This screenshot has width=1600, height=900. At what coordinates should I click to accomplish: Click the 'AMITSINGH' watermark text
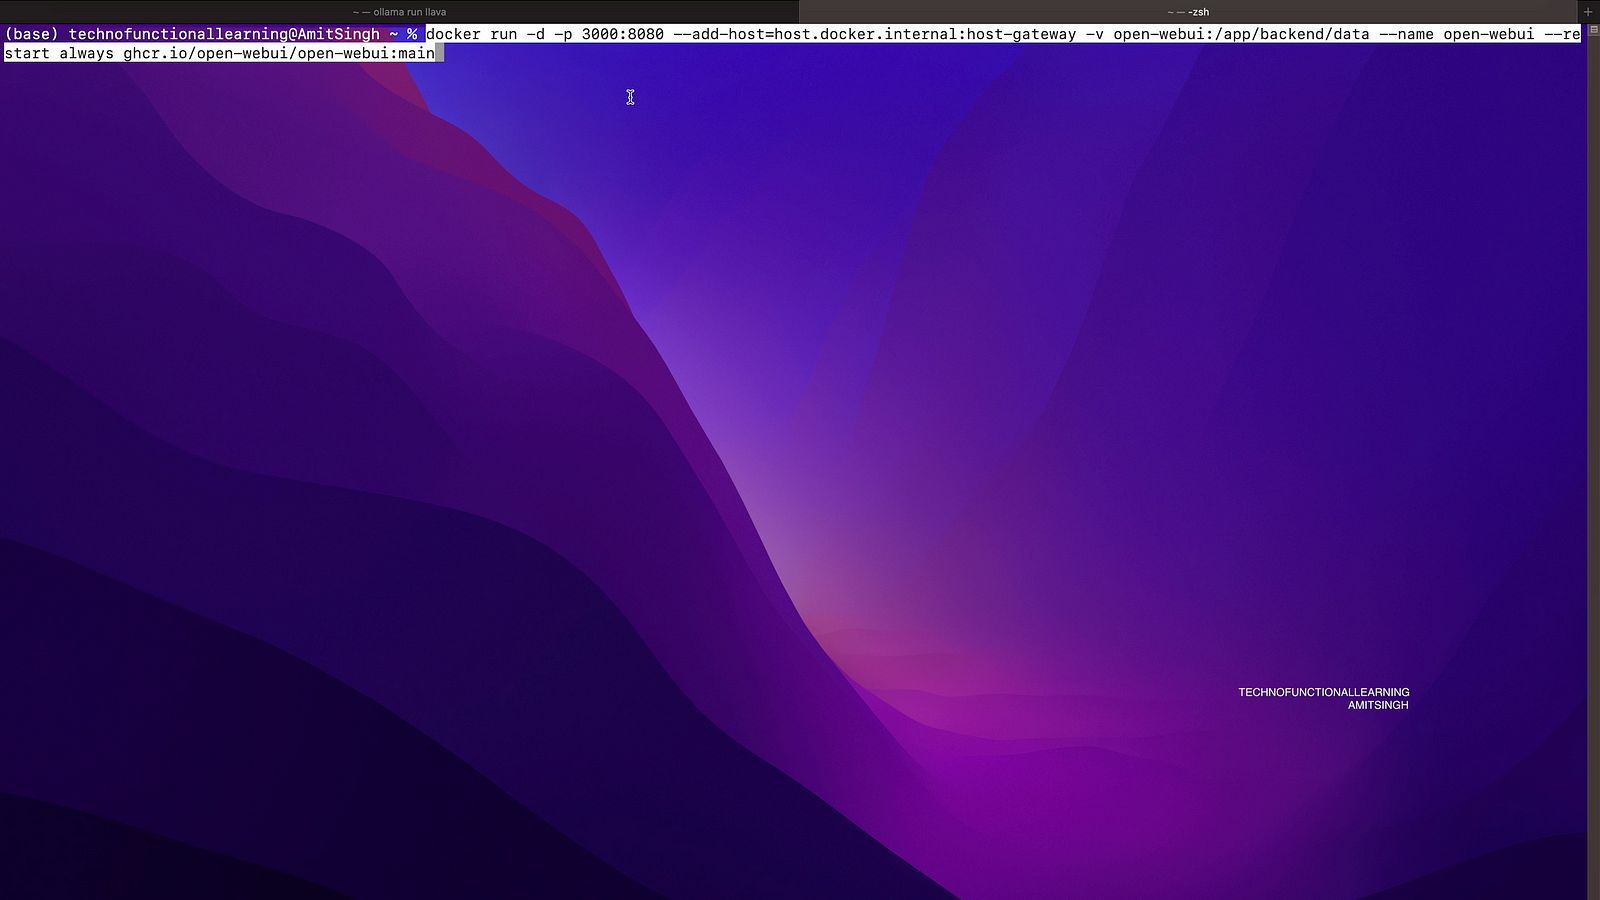(1377, 705)
